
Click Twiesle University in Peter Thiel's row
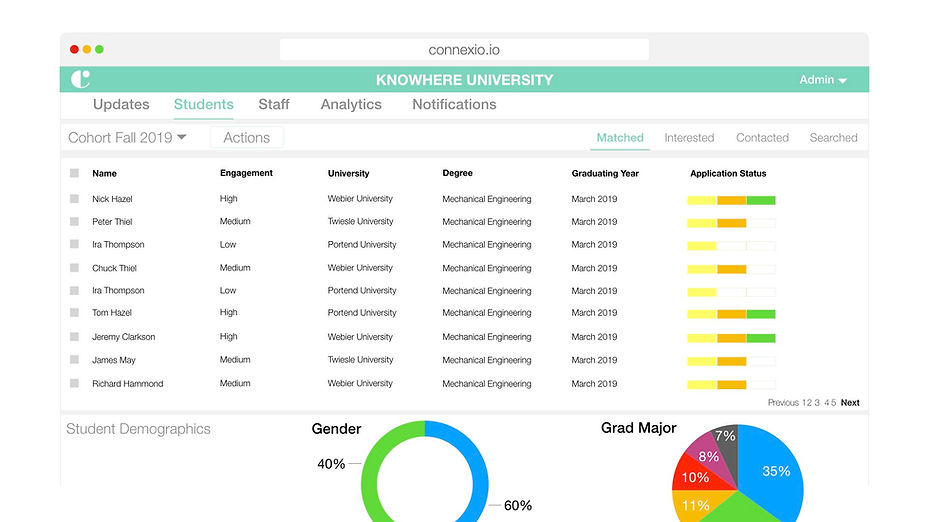[360, 221]
